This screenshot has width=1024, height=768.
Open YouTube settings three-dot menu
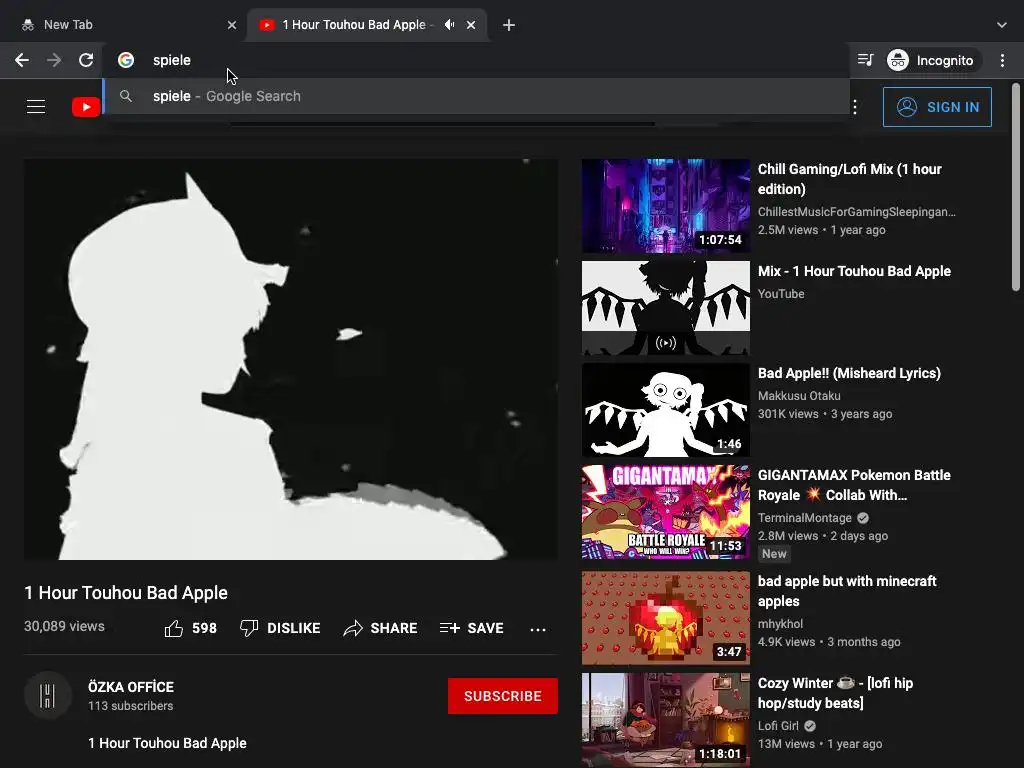pos(855,107)
